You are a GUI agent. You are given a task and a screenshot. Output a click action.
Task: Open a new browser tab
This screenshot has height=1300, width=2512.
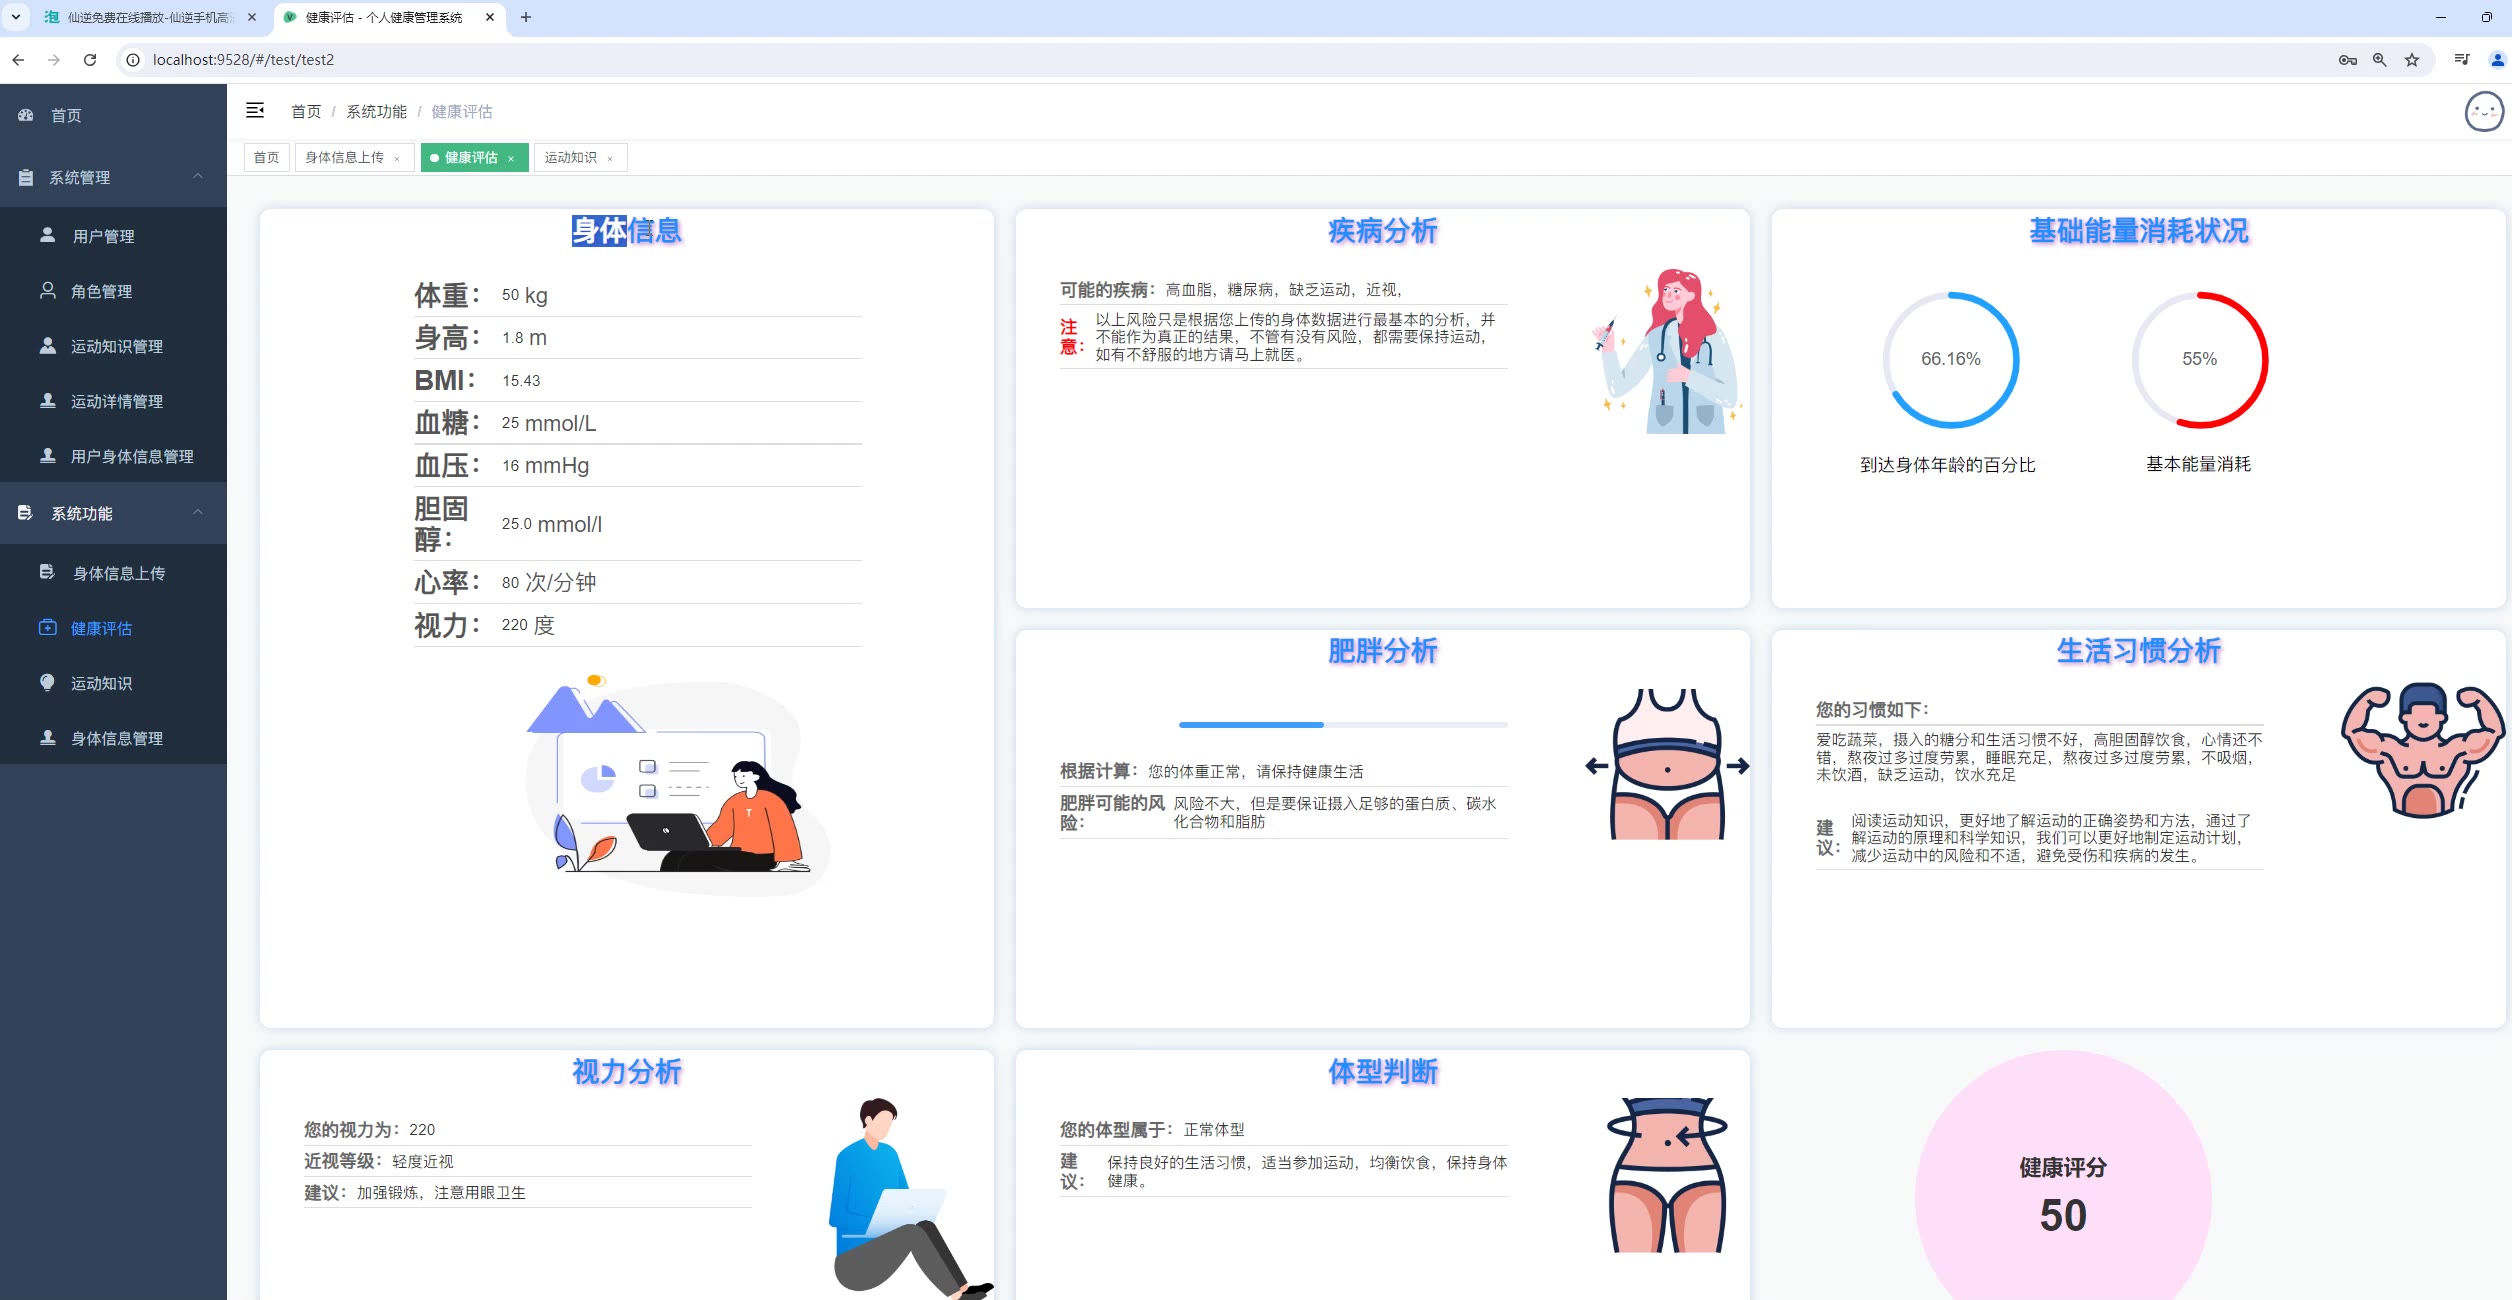point(526,17)
